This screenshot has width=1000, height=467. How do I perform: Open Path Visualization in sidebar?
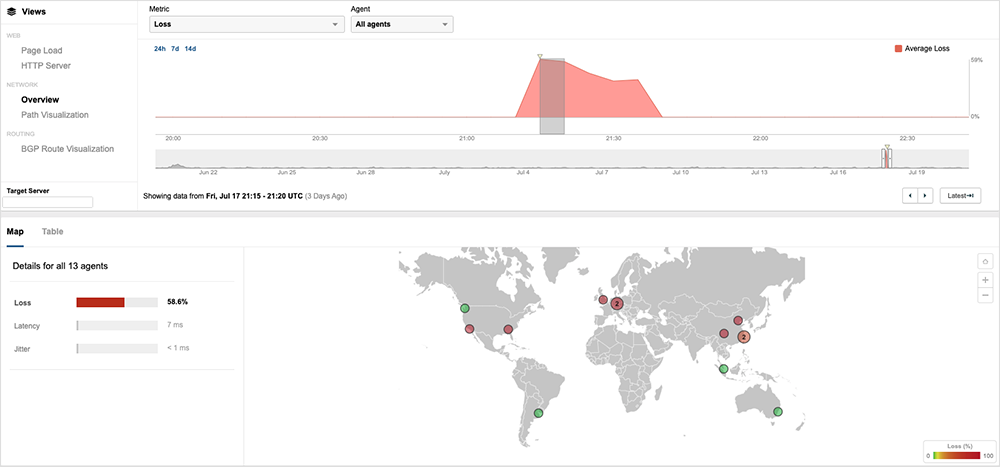55,115
